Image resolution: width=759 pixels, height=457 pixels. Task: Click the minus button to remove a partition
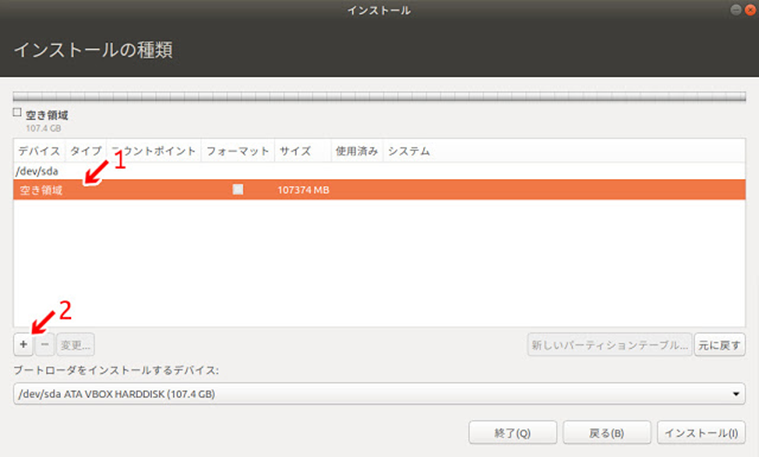pos(45,344)
